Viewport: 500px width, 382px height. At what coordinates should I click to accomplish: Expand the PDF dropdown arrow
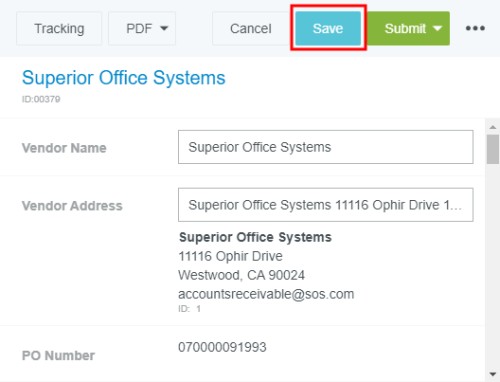[x=164, y=28]
